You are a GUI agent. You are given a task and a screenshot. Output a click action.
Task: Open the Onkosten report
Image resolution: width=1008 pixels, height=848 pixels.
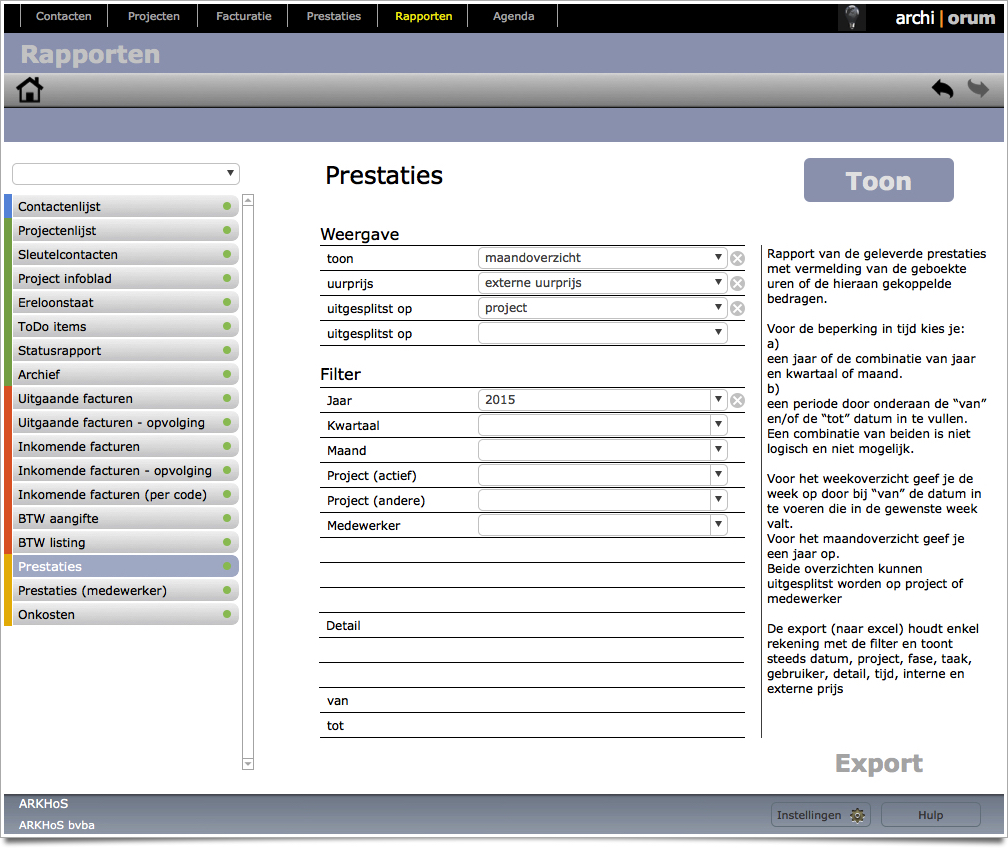[x=125, y=615]
